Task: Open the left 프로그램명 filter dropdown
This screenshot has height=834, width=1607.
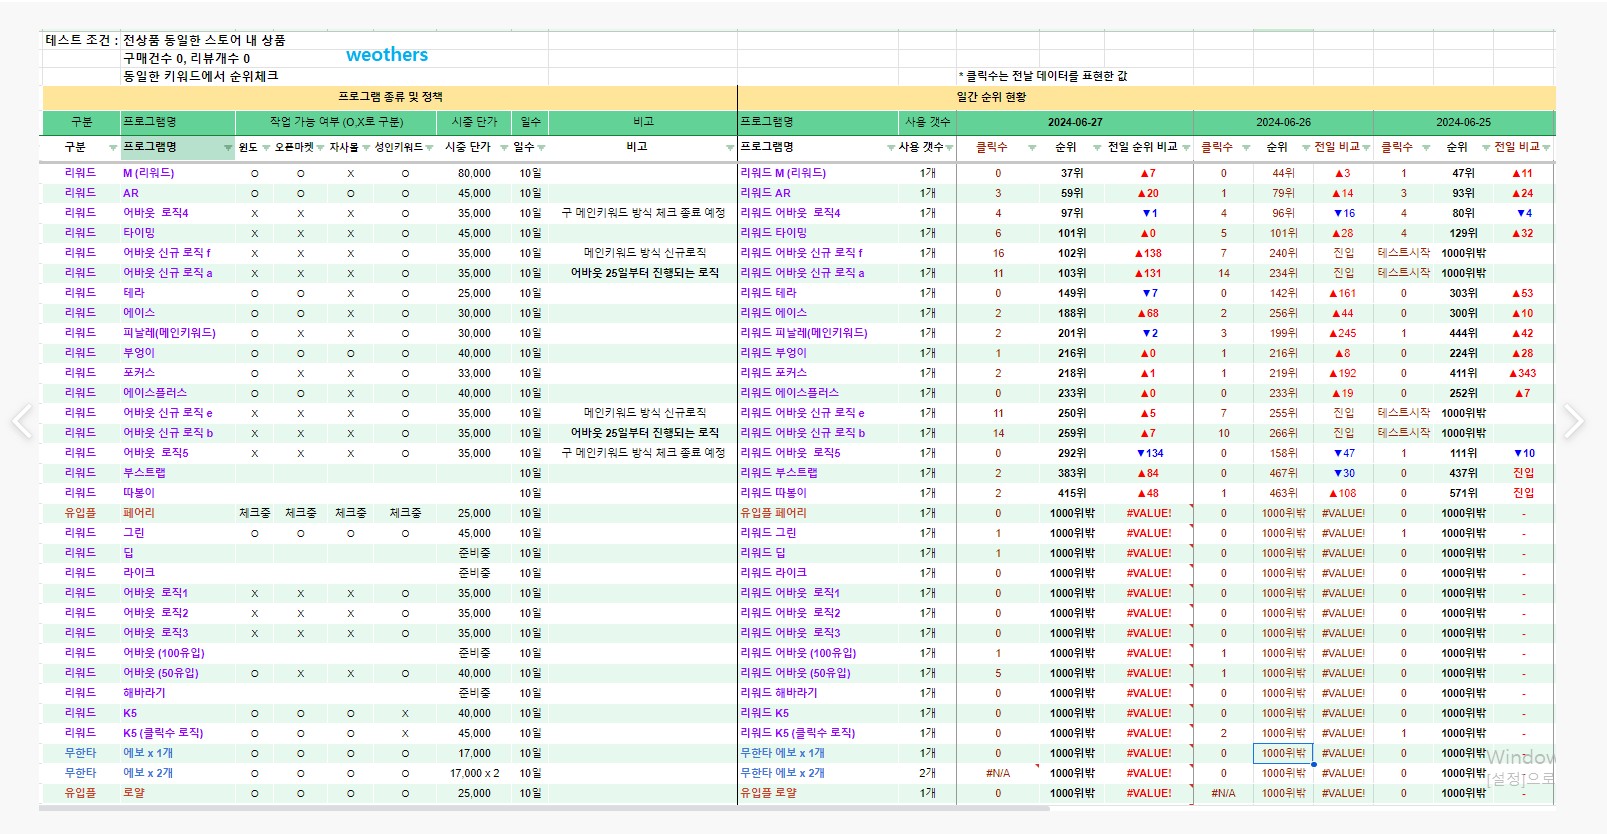Action: point(228,148)
